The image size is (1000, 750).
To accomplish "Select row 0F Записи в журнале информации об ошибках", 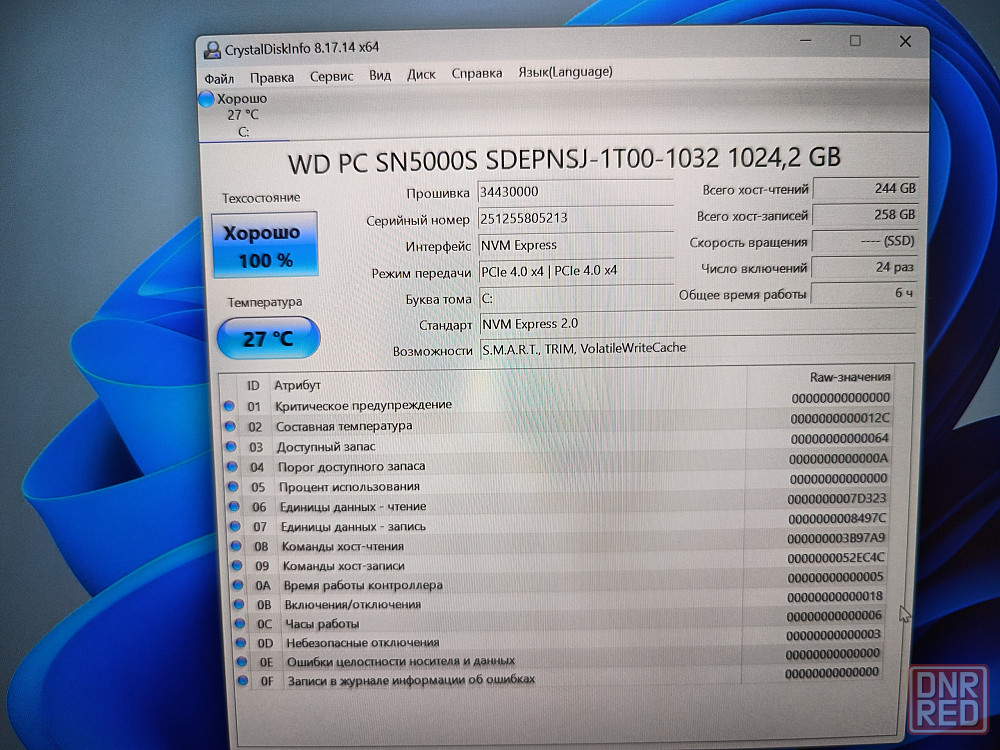I will tap(557, 677).
